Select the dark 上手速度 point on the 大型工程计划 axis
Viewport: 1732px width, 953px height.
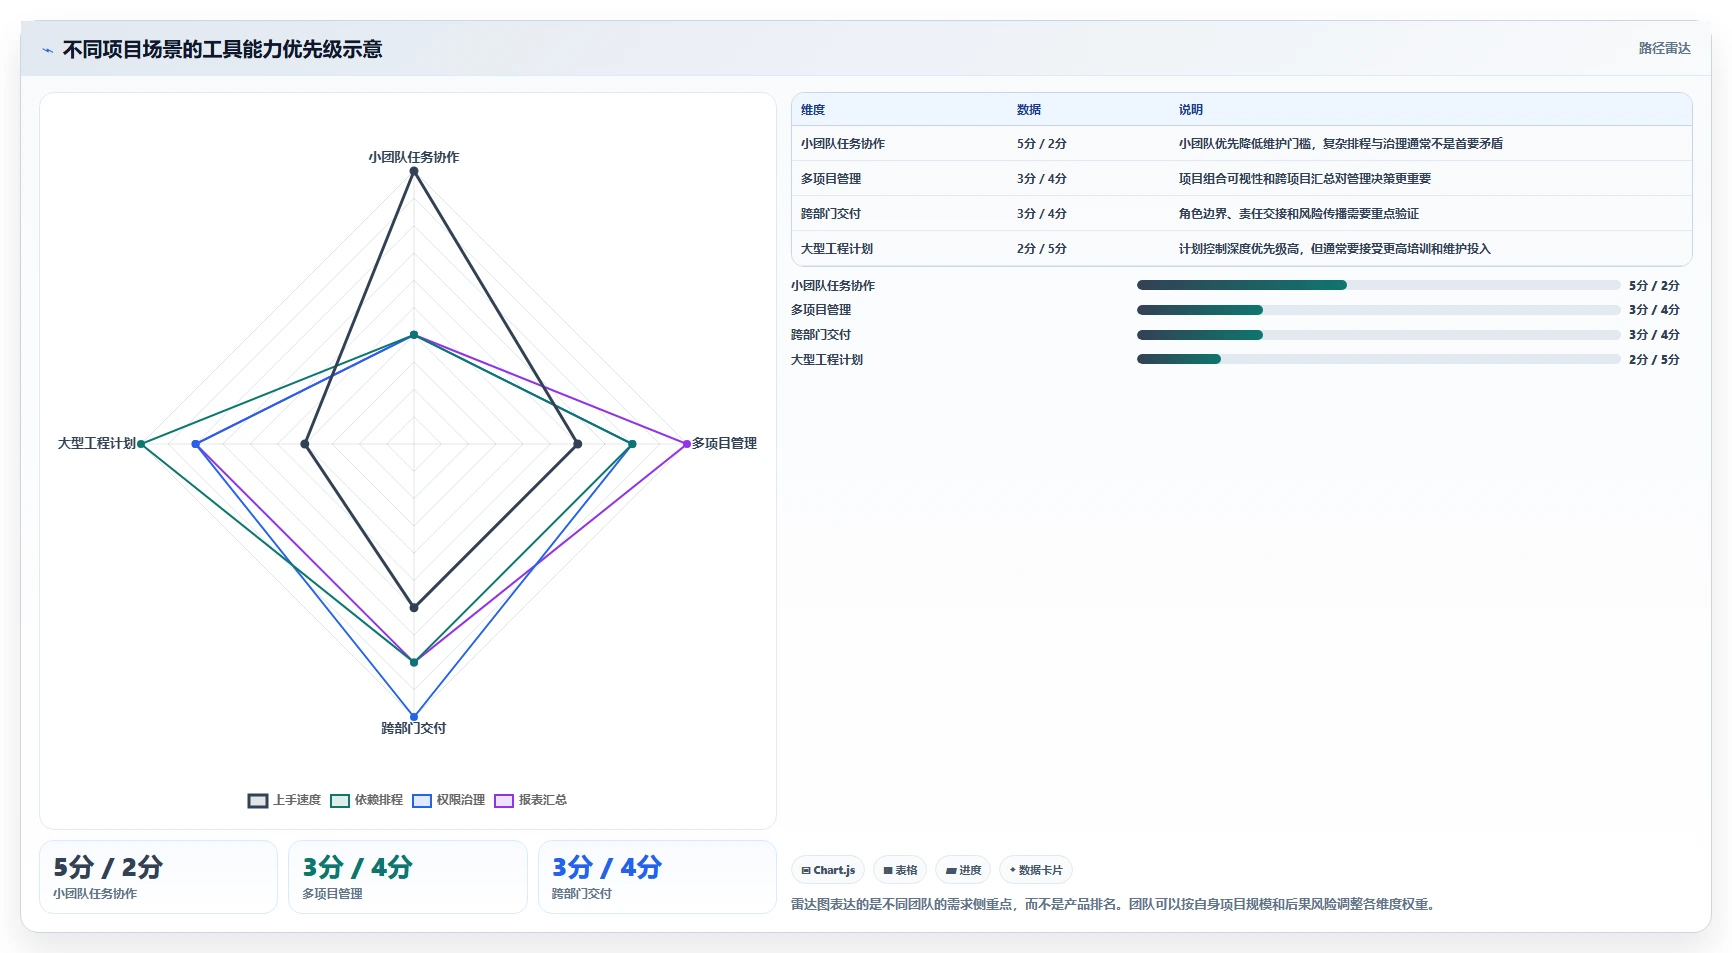[305, 444]
